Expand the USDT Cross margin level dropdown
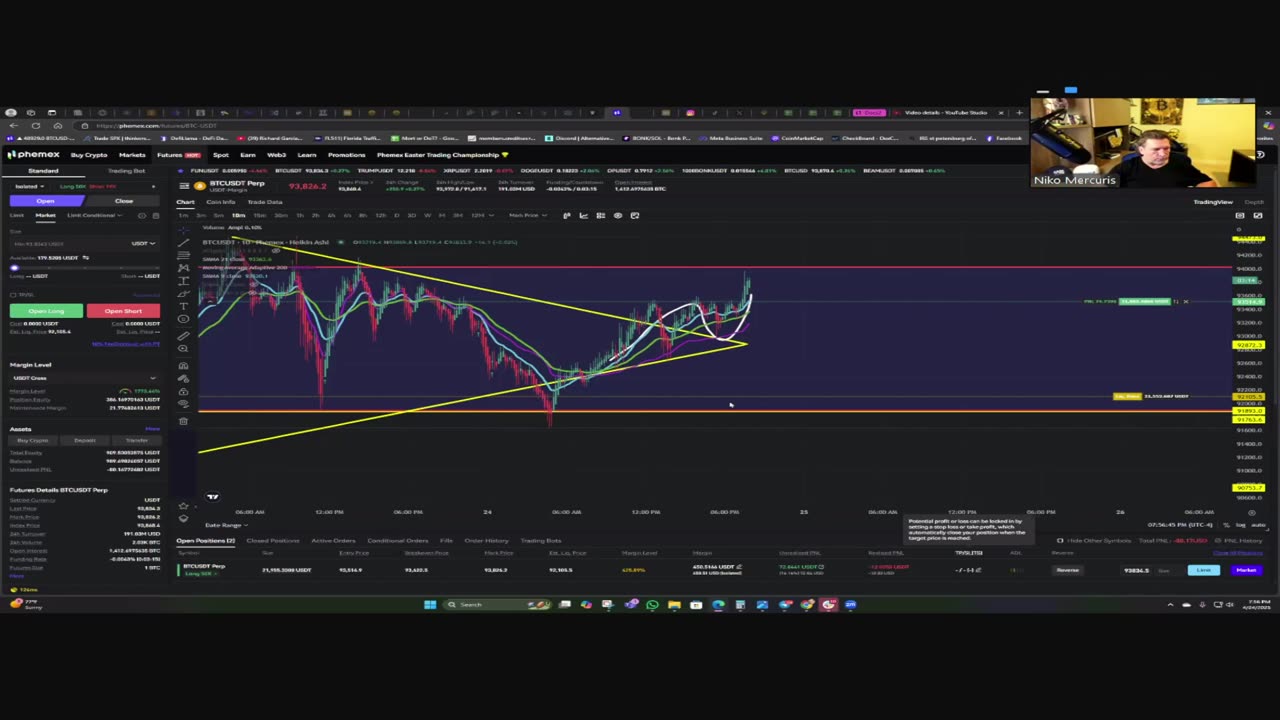Screen dimensions: 1280x720 pos(83,378)
